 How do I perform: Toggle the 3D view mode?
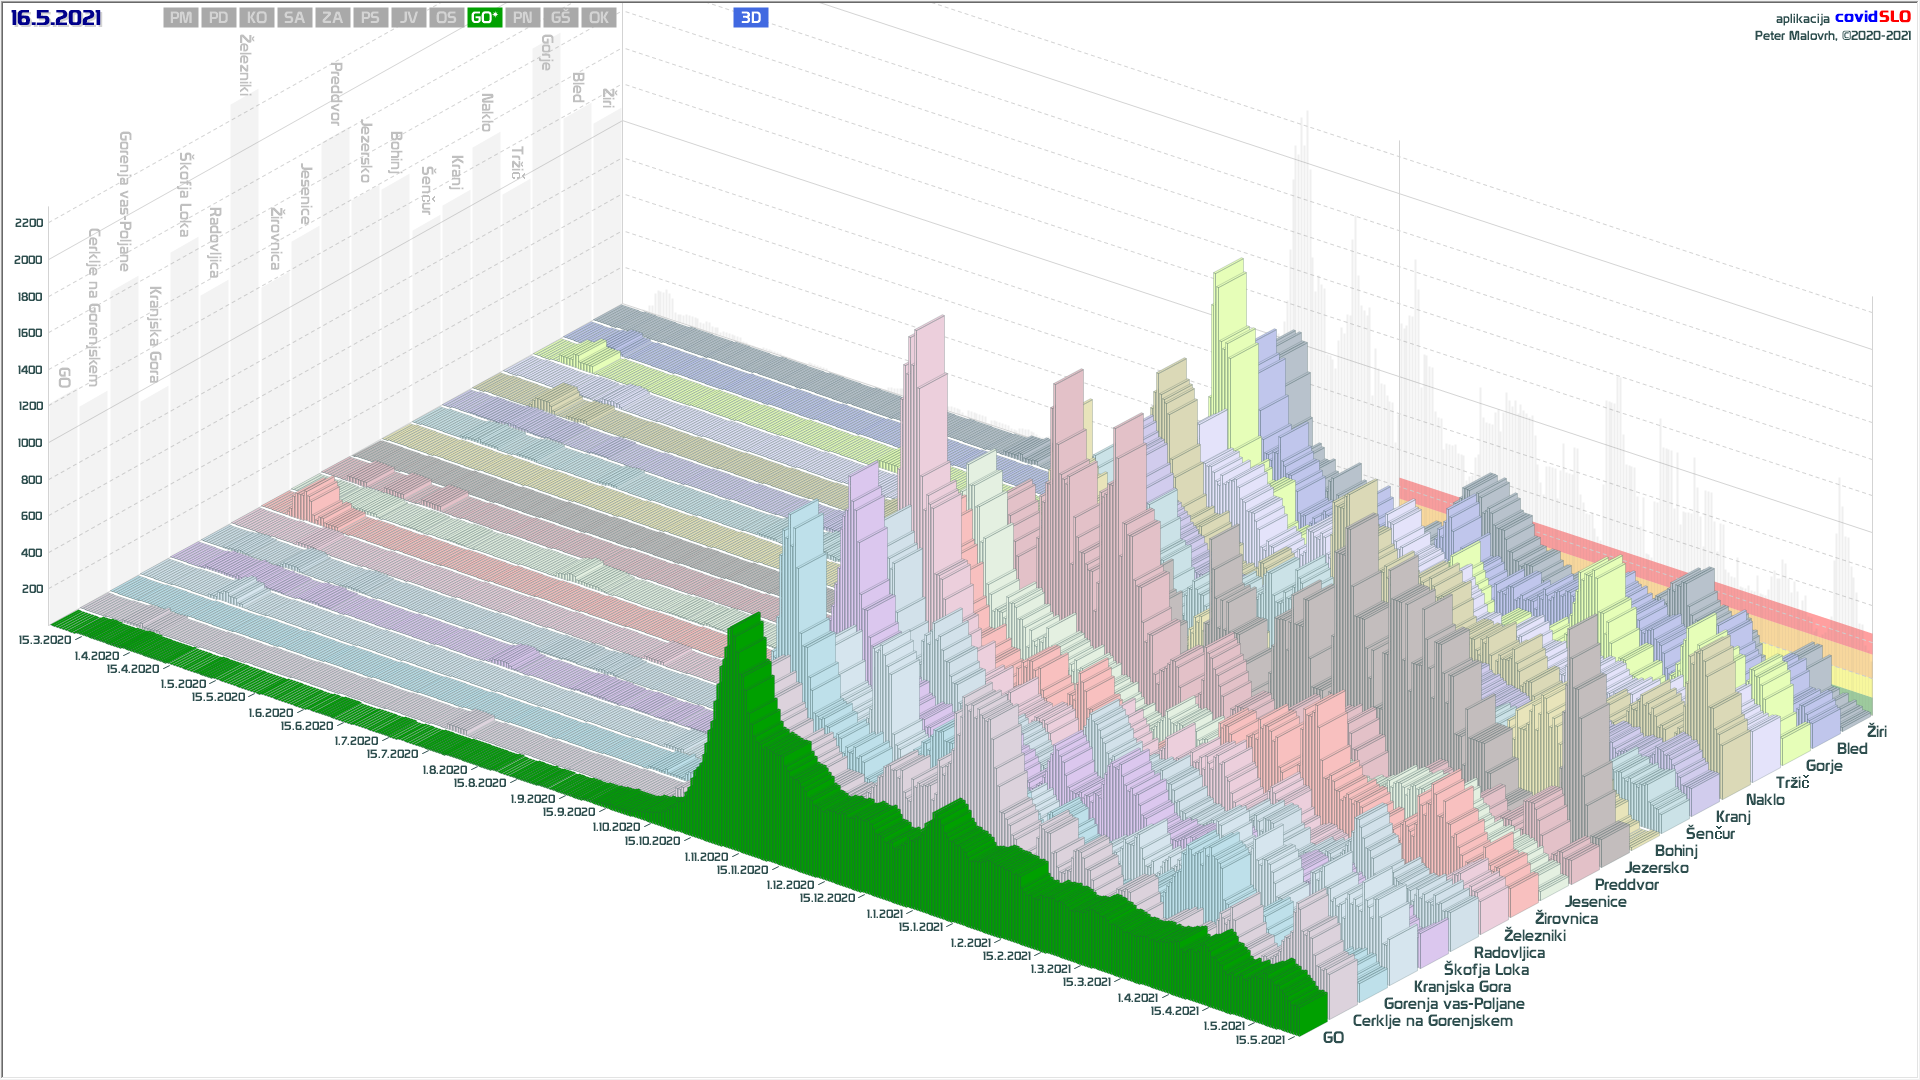pos(750,18)
